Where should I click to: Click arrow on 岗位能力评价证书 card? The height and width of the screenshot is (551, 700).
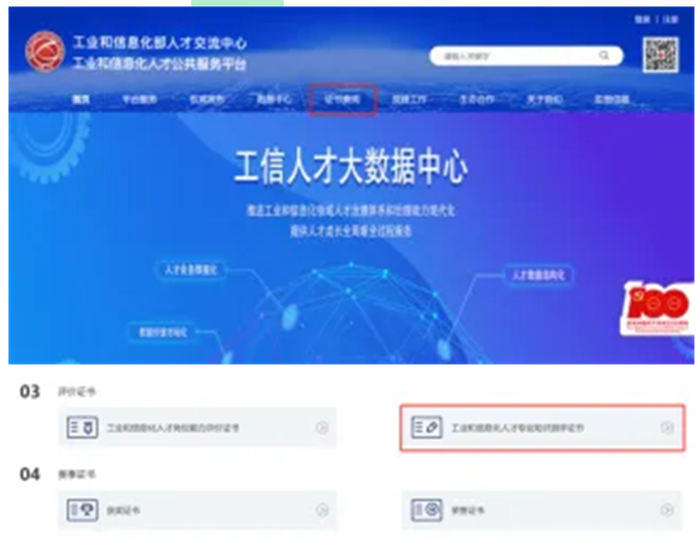coord(322,428)
